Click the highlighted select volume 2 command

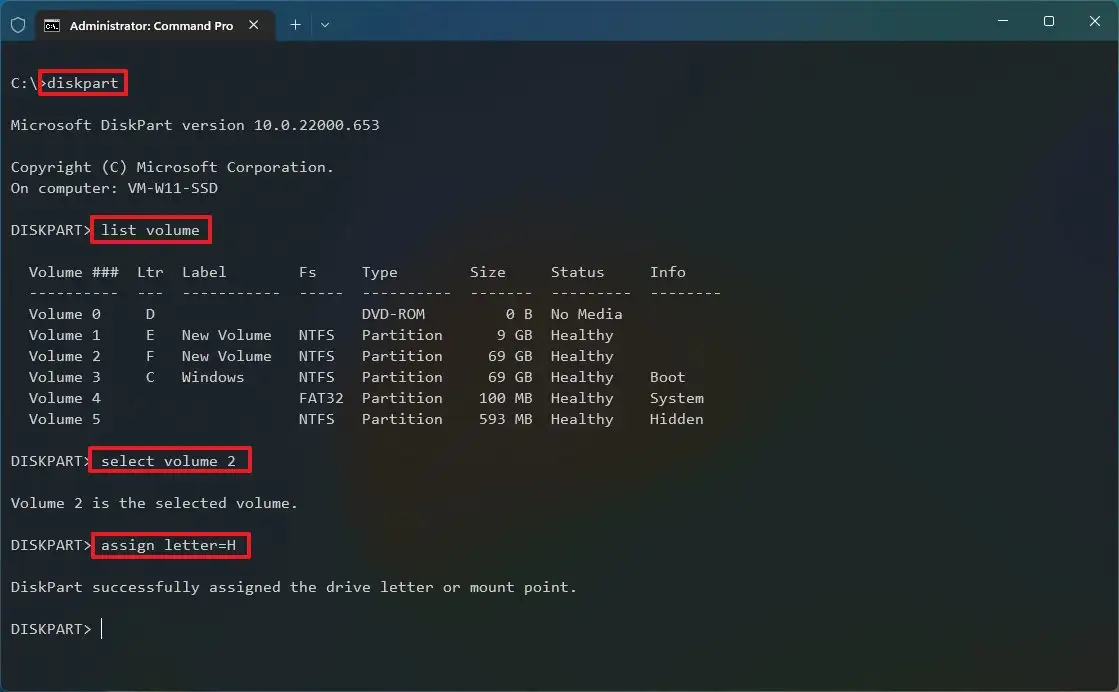coord(168,460)
